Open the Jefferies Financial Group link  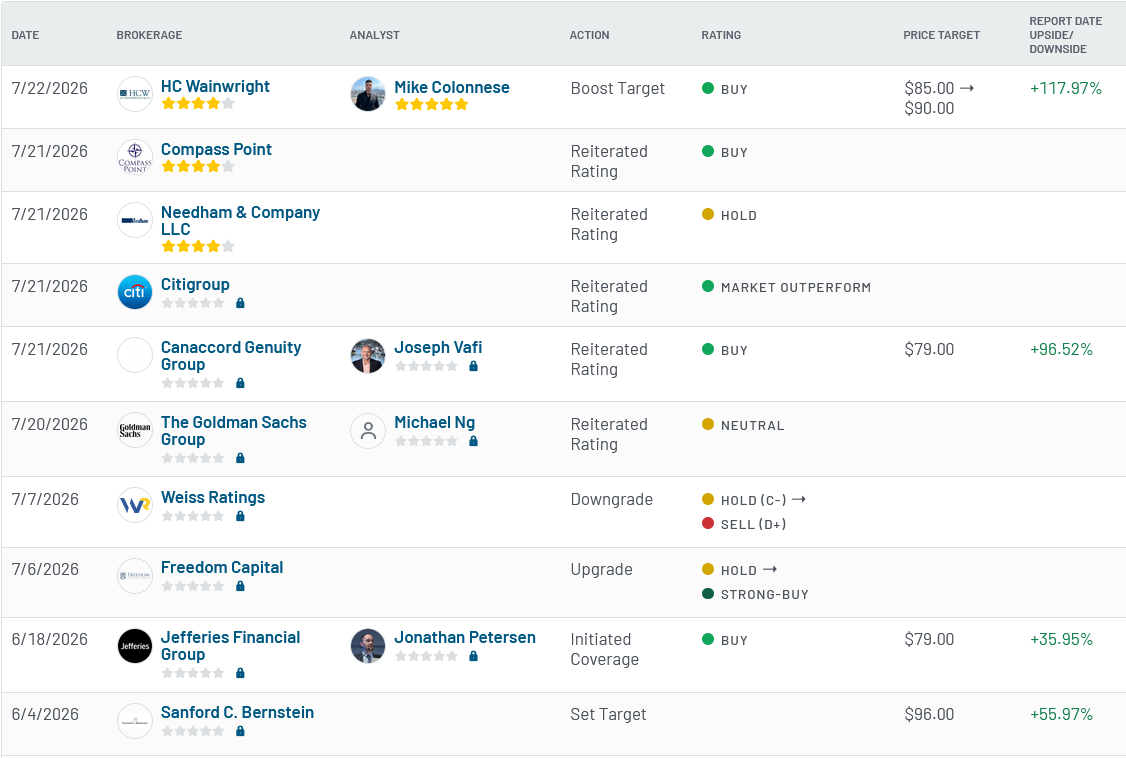coord(231,645)
